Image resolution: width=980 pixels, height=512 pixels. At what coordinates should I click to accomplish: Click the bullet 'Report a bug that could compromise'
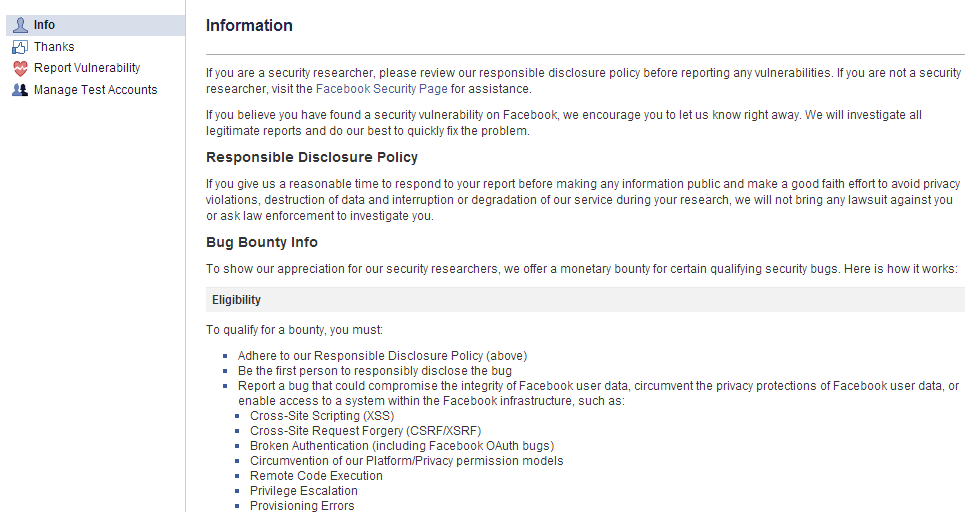pyautogui.click(x=598, y=393)
